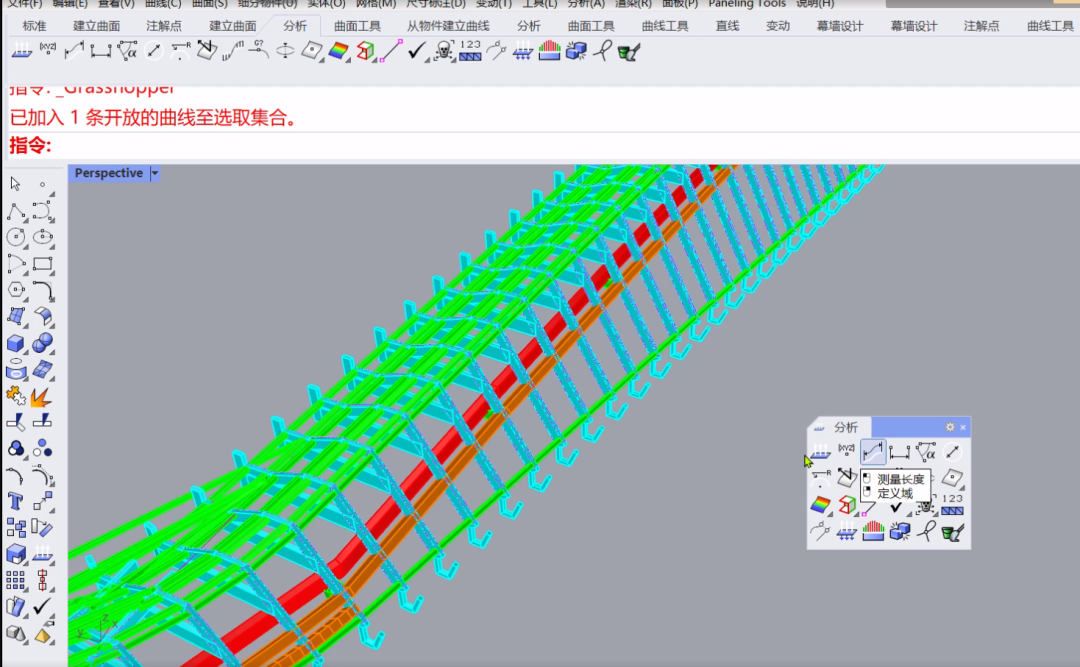Click the history text 已加入 1 条开放的曲线至选取集合
The width and height of the screenshot is (1080, 667).
pyautogui.click(x=154, y=118)
